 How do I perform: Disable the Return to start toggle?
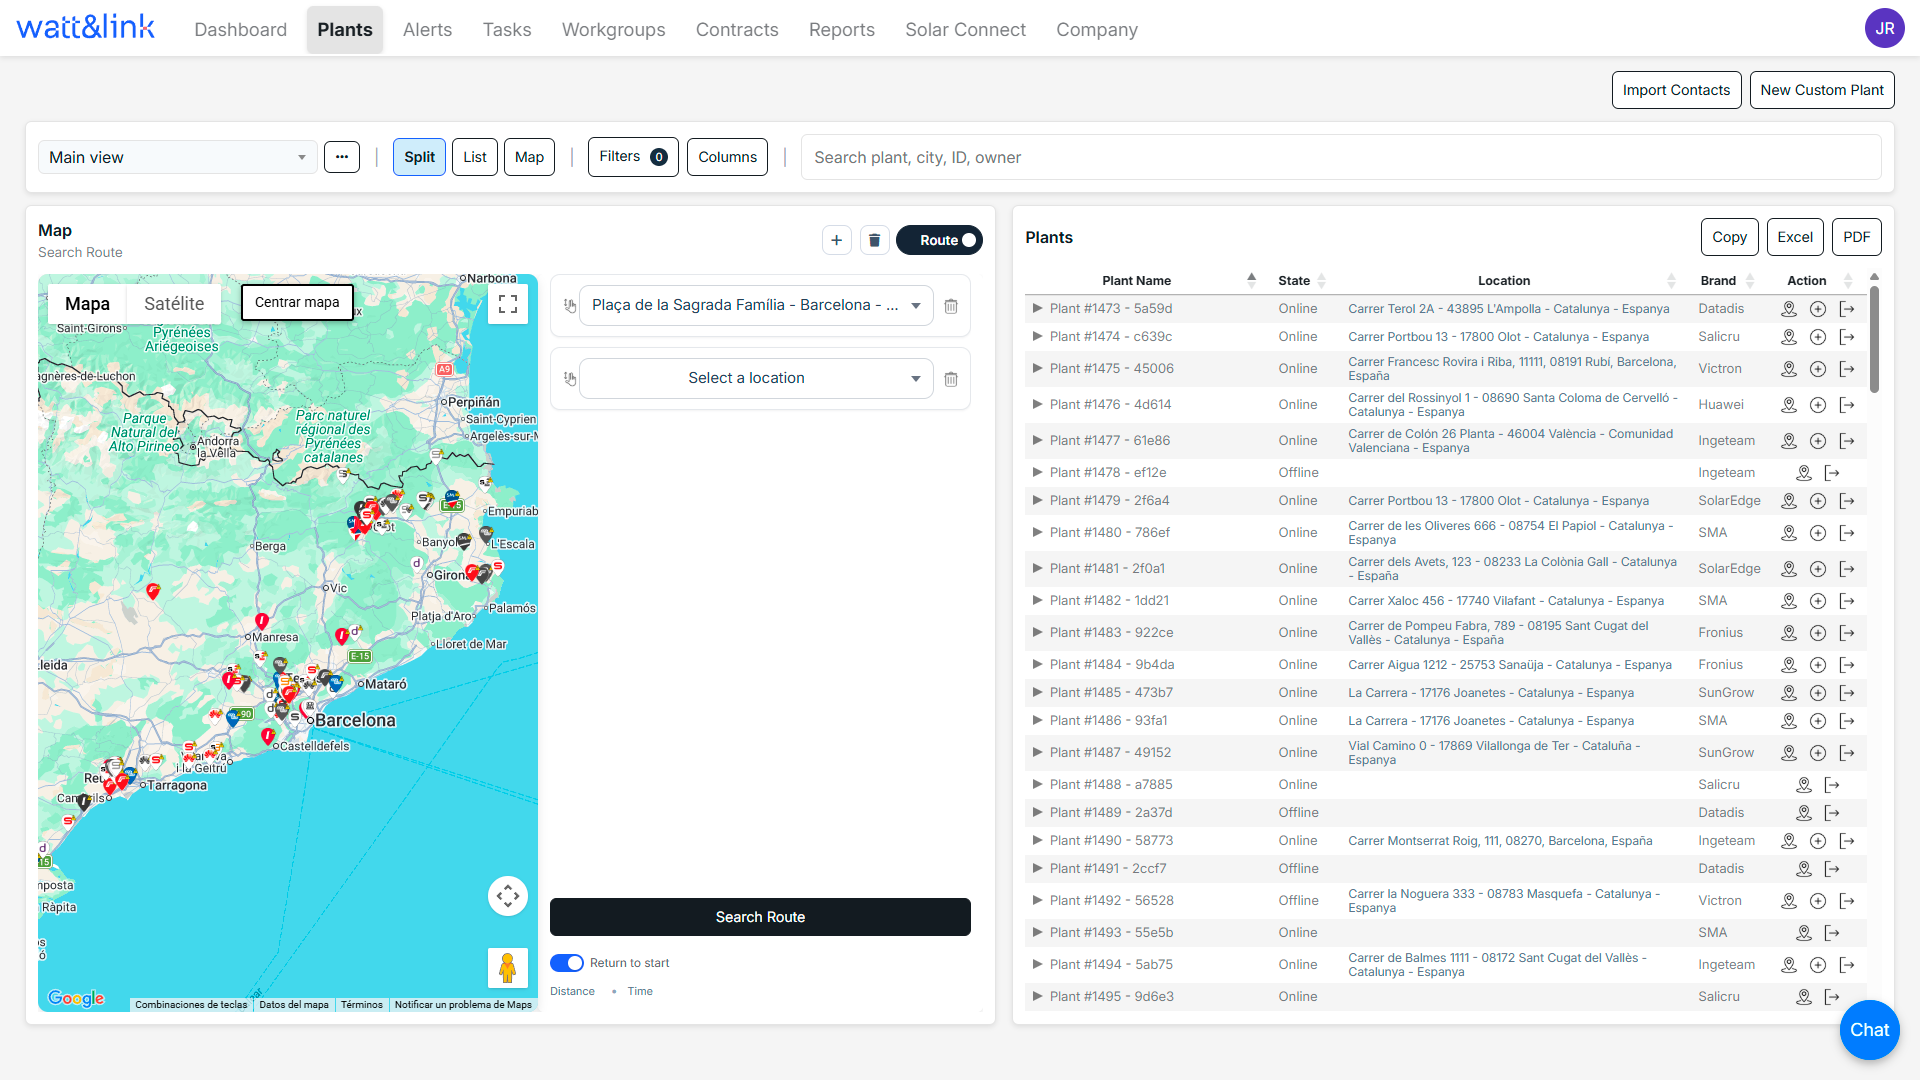pyautogui.click(x=566, y=962)
